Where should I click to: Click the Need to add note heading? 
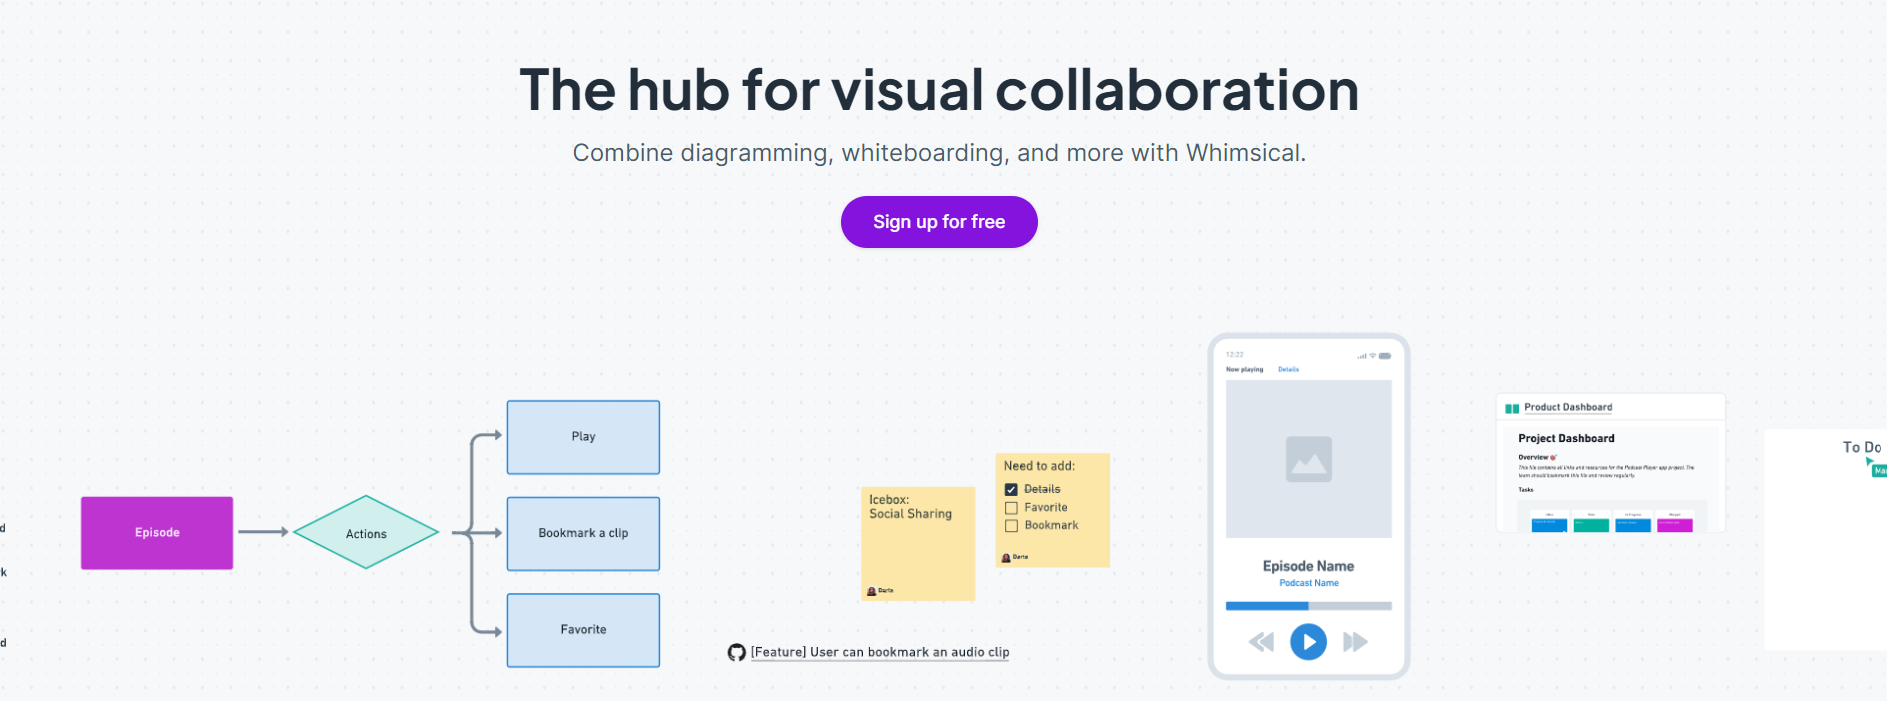click(x=1039, y=466)
